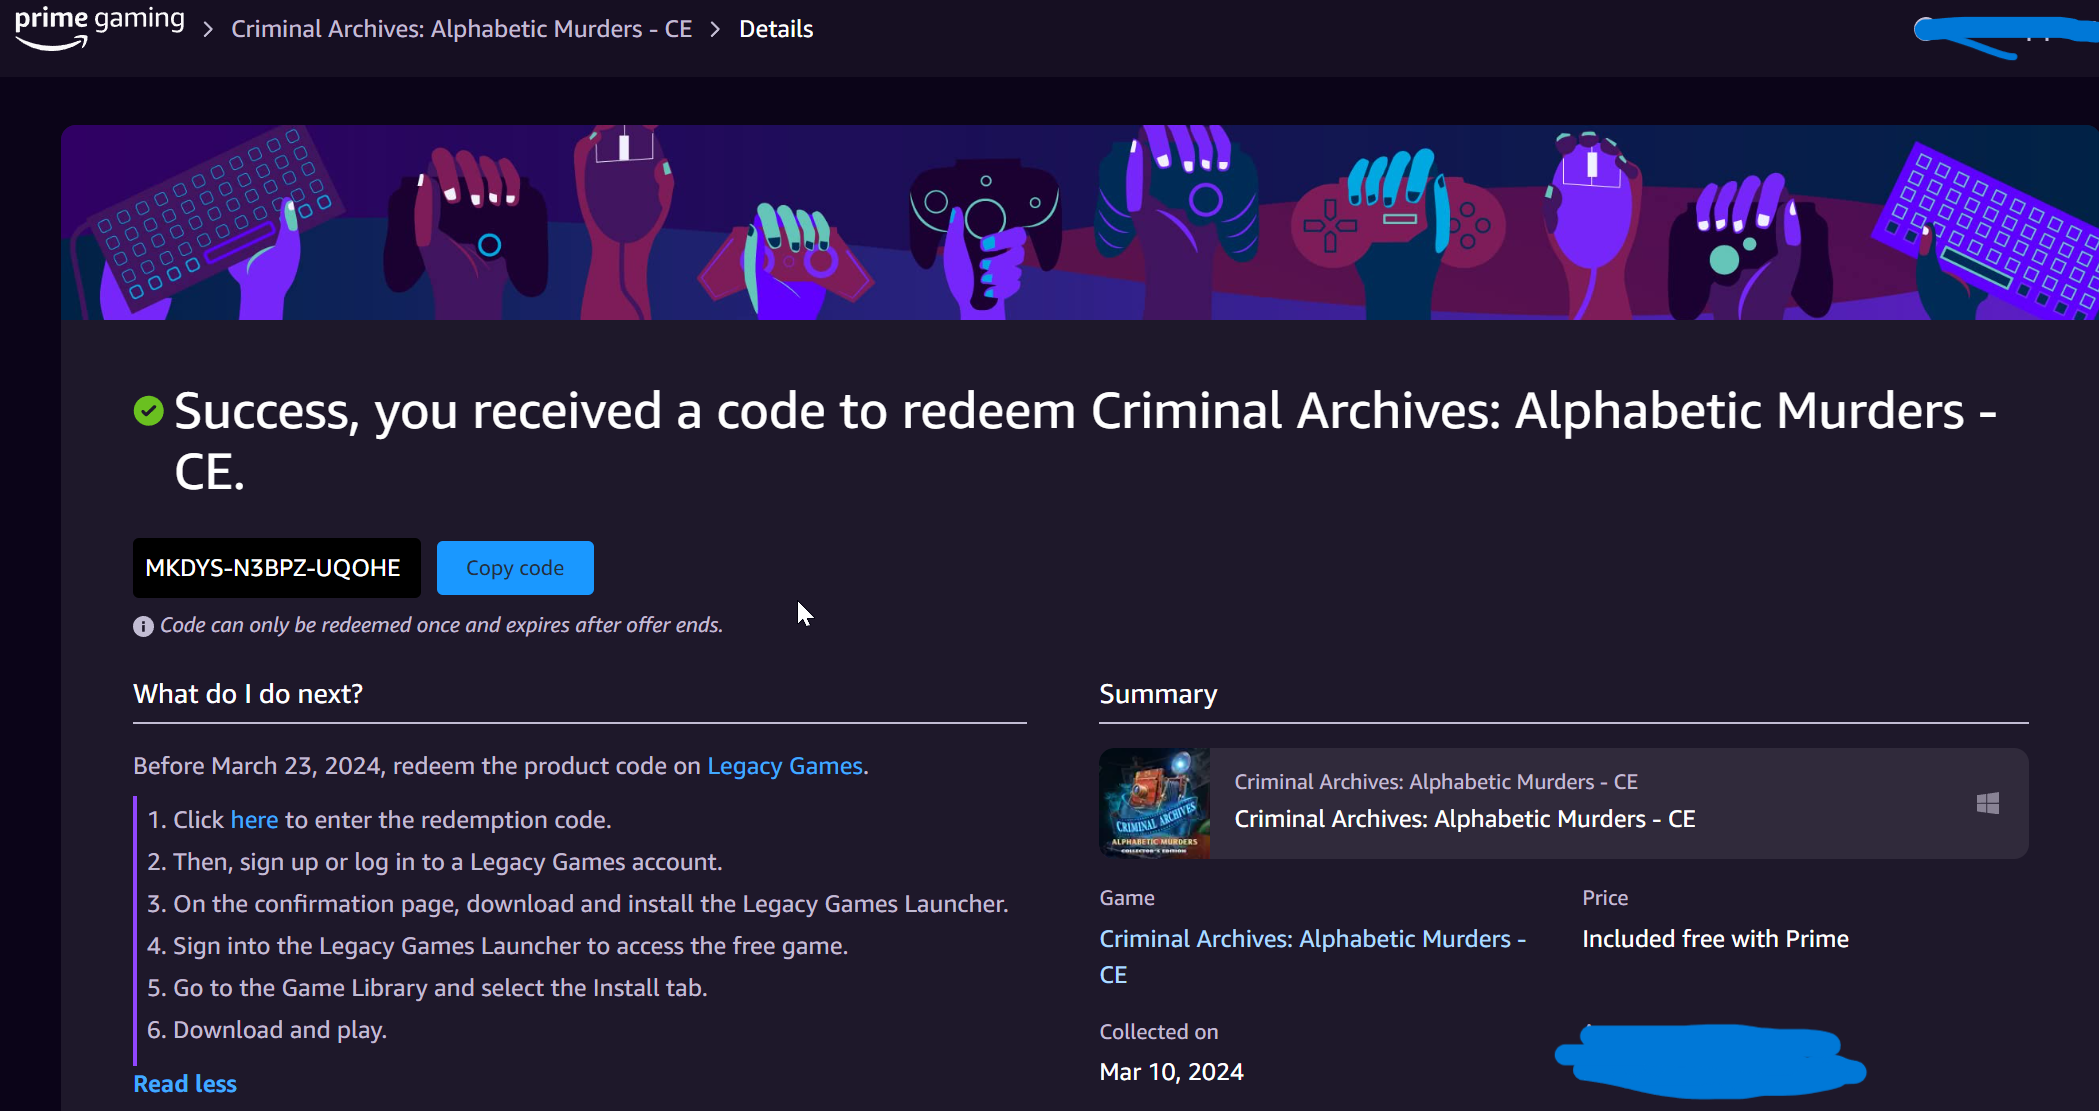Click the success headline text

[x=1085, y=441]
